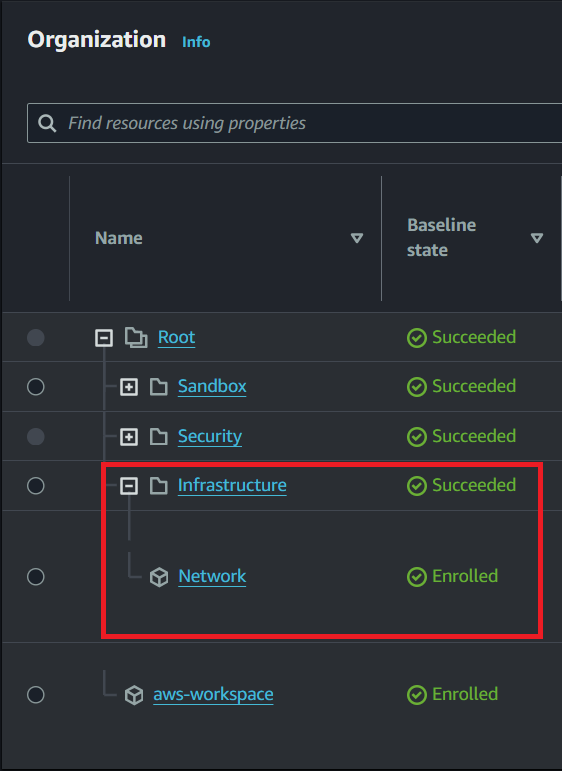Click the Succeeded checkmark icon for Root
Viewport: 562px width, 771px height.
(416, 338)
